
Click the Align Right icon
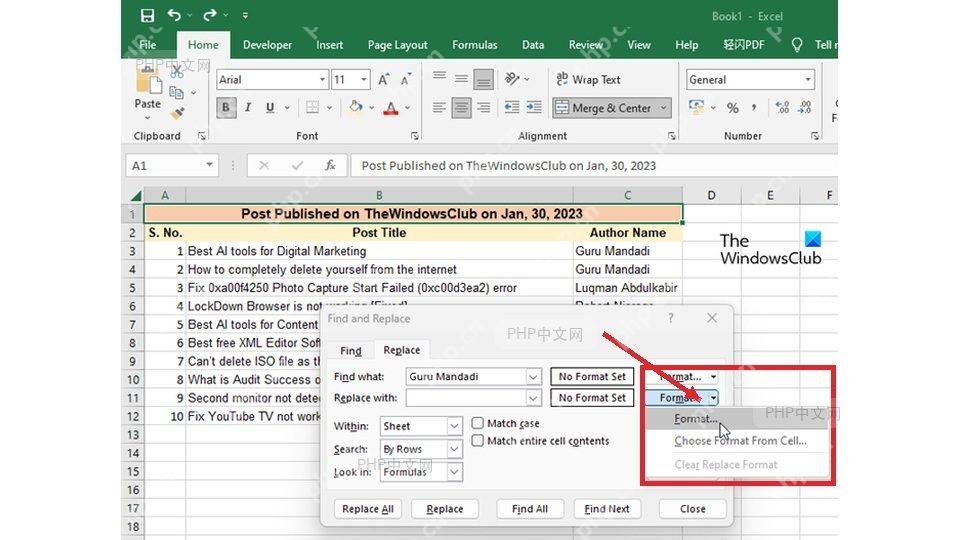484,108
